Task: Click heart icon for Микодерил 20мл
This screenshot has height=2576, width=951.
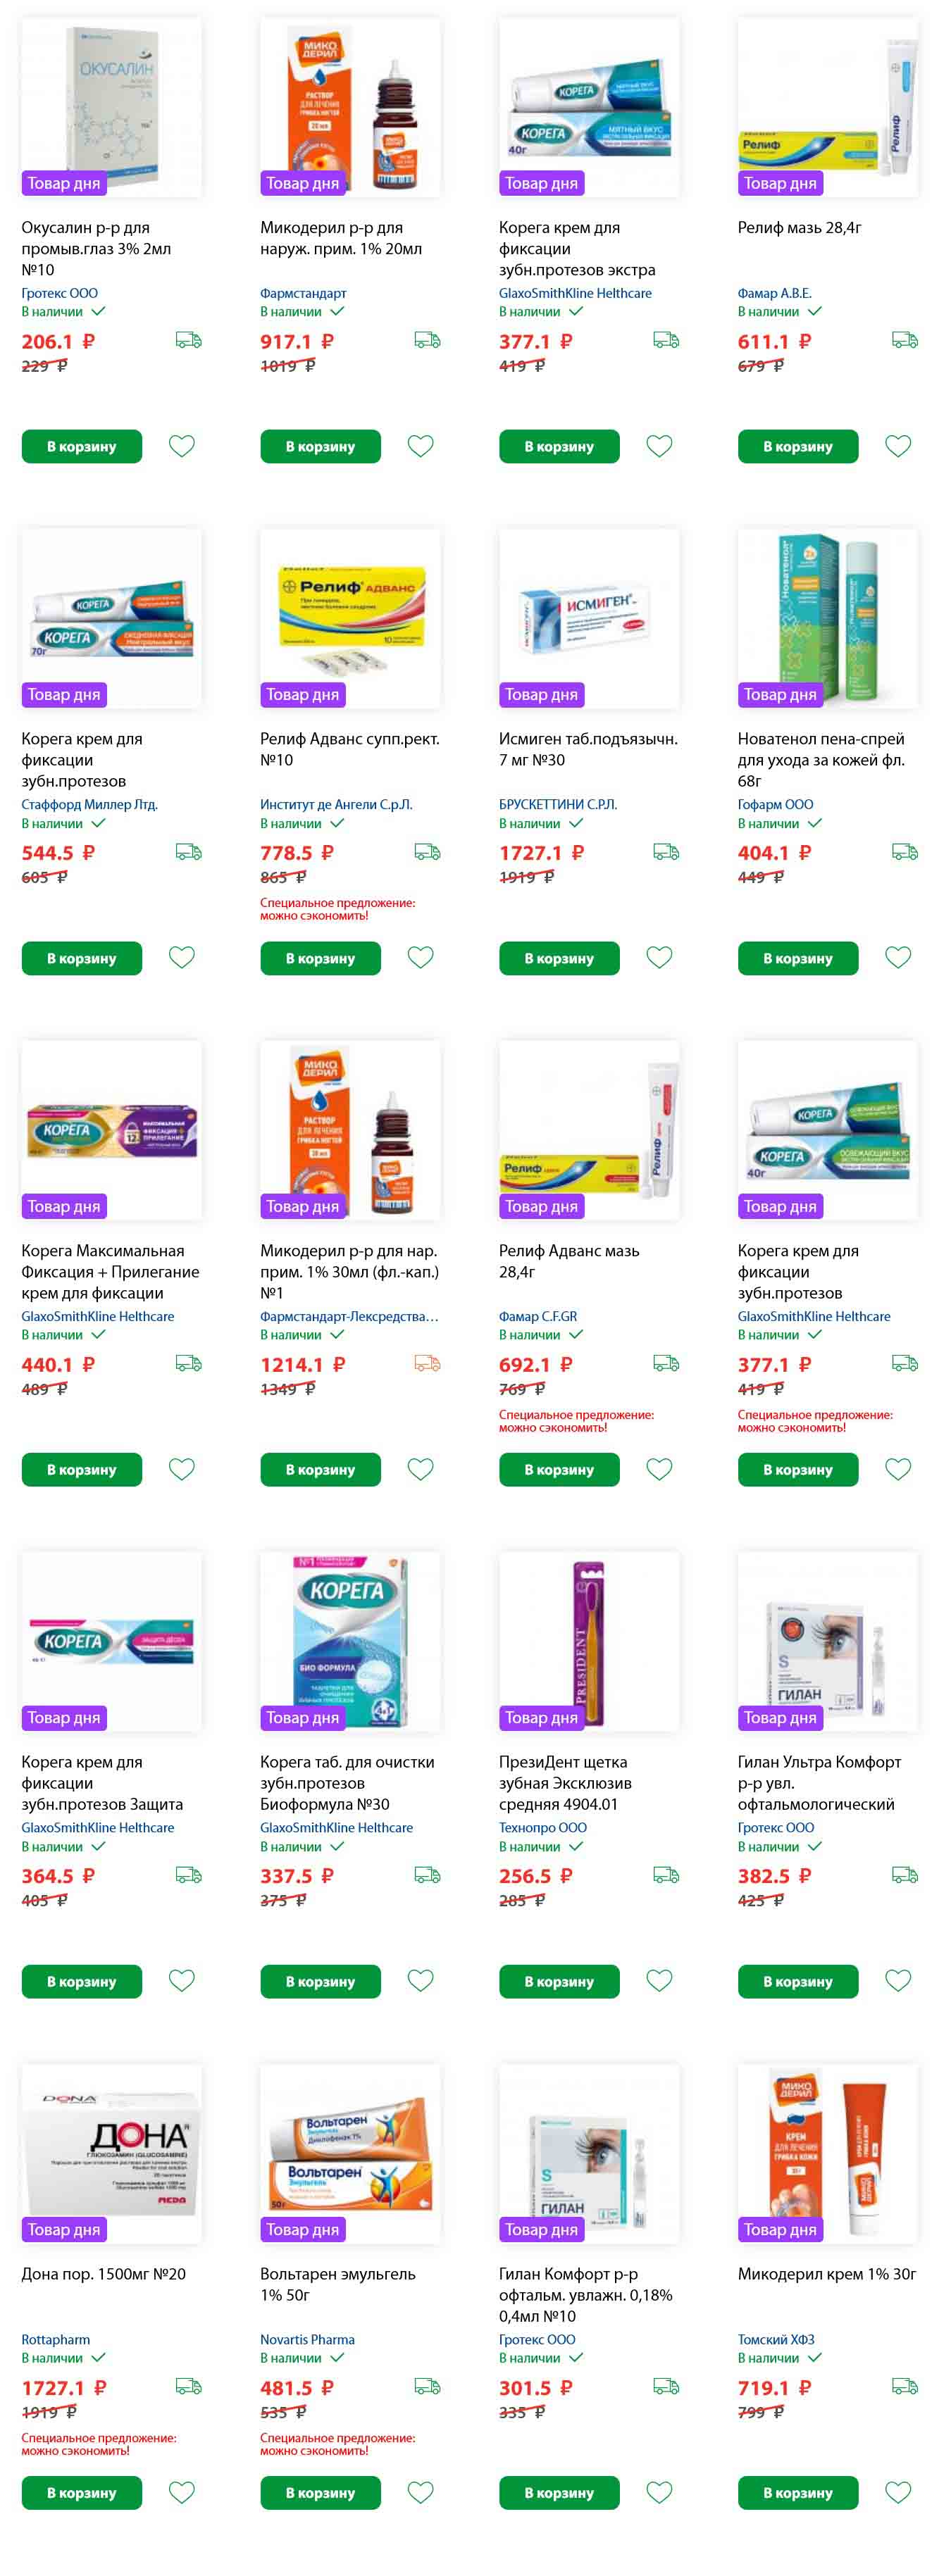Action: click(421, 446)
